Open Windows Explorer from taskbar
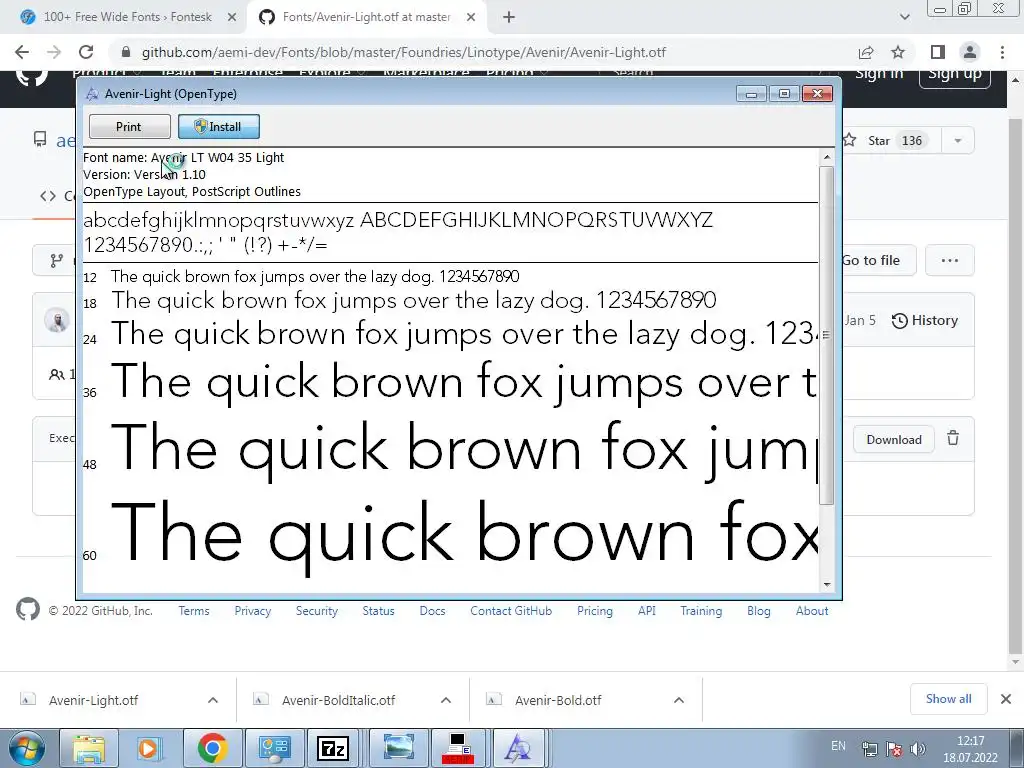The image size is (1024, 768). (x=89, y=748)
